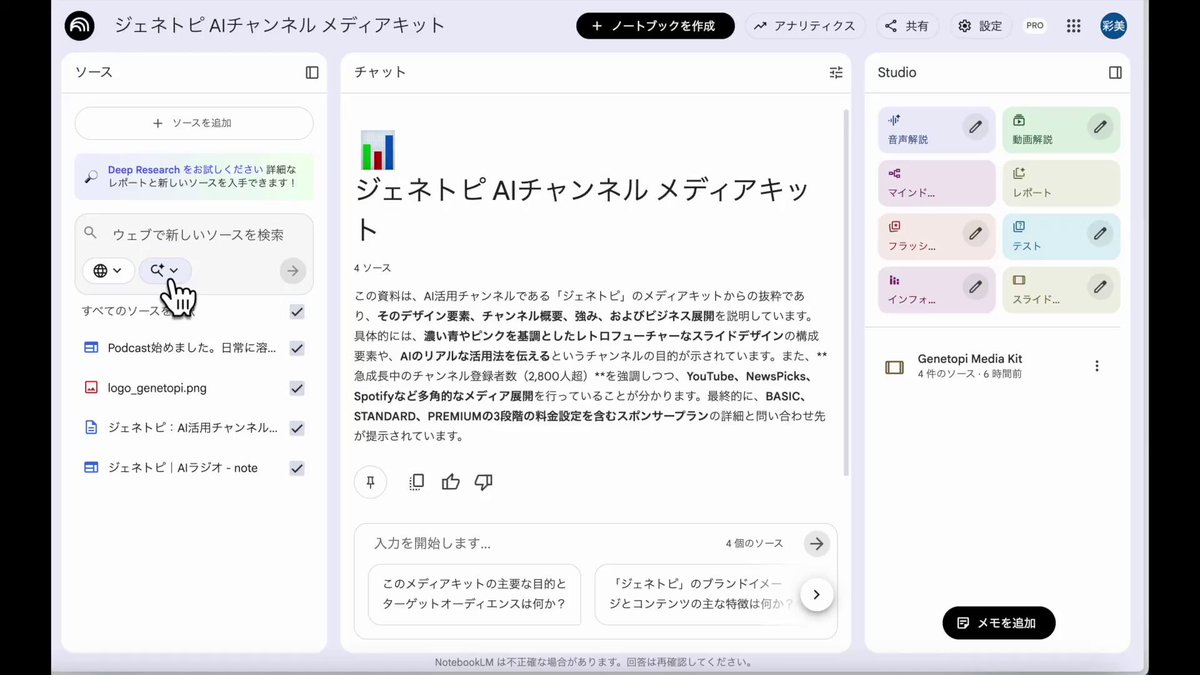Viewport: 1200px width, 675px height.
Task: Edit the 動画解説 tile pencil icon
Action: (x=1100, y=127)
